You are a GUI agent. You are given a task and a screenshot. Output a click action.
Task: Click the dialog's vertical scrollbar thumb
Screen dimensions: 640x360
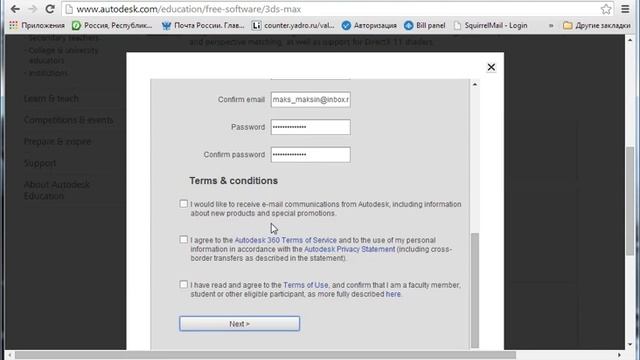click(475, 290)
